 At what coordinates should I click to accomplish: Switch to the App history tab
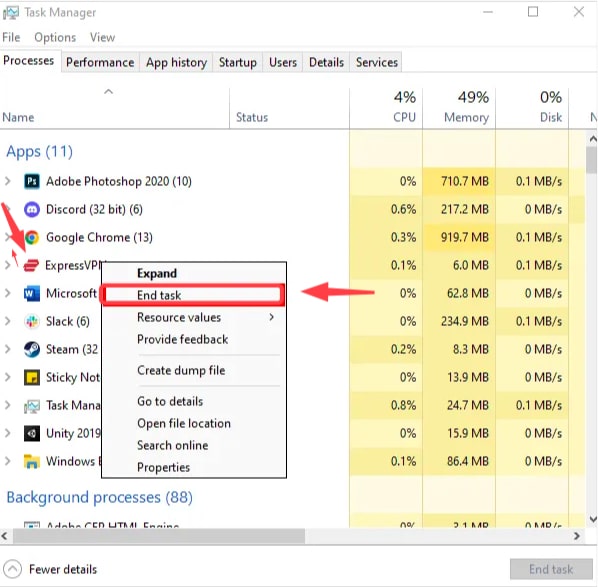pos(176,62)
